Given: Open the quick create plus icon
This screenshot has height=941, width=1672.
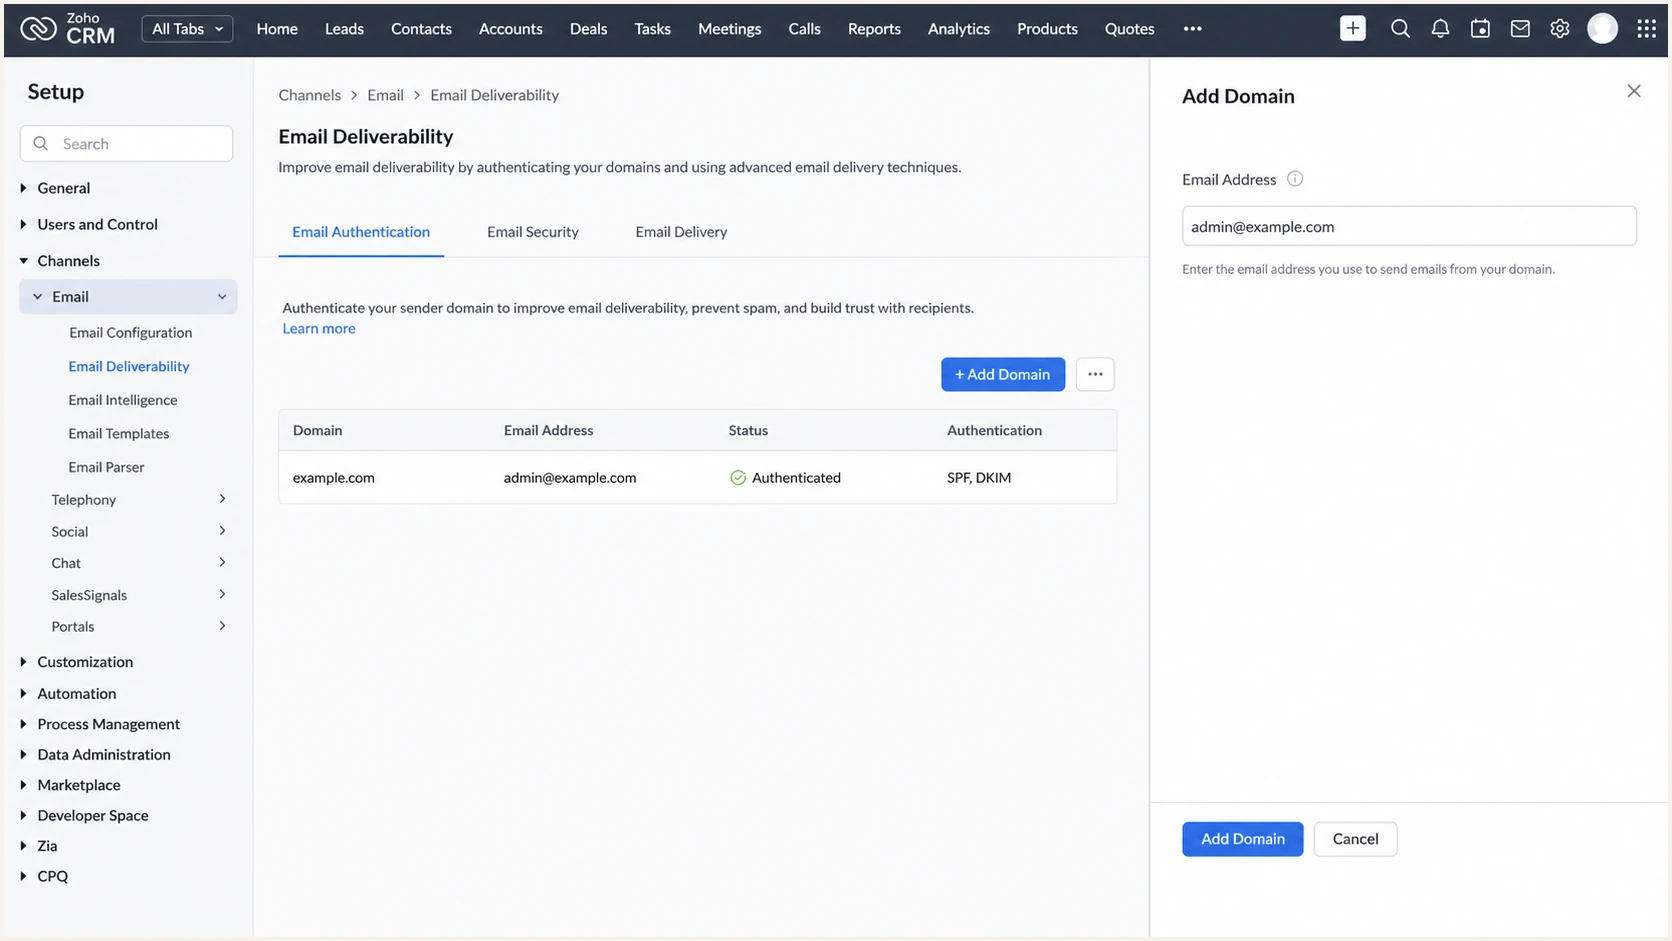Looking at the screenshot, I should click(1352, 29).
